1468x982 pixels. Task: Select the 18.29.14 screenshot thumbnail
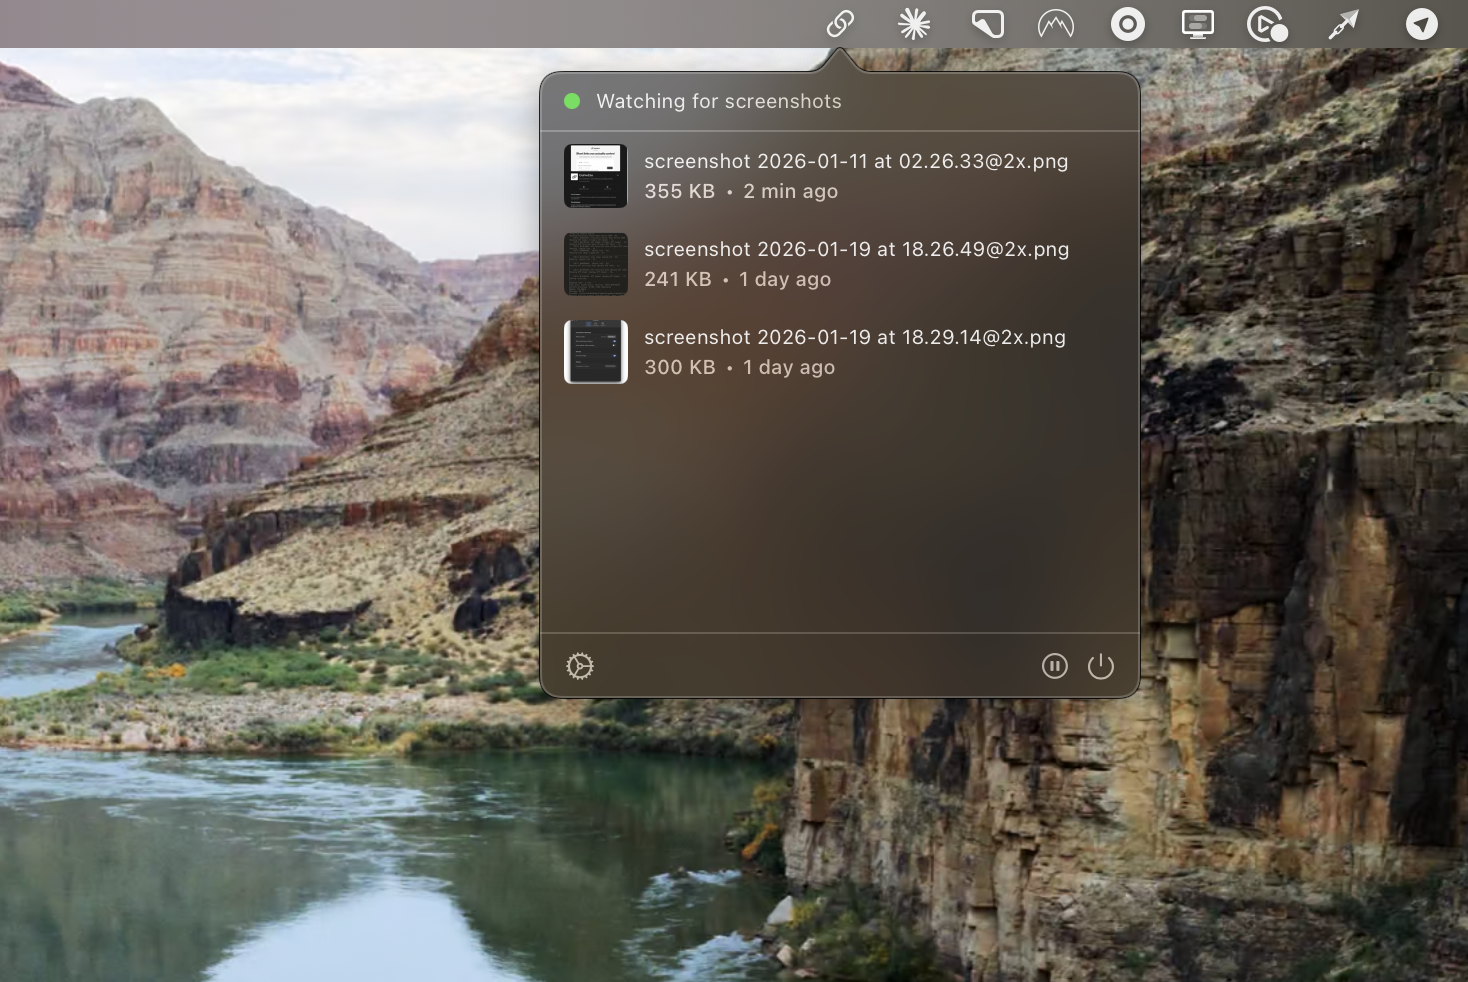(x=595, y=352)
